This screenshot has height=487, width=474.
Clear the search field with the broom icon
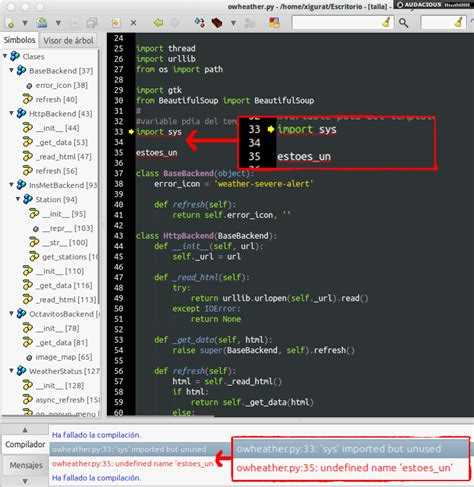click(387, 23)
